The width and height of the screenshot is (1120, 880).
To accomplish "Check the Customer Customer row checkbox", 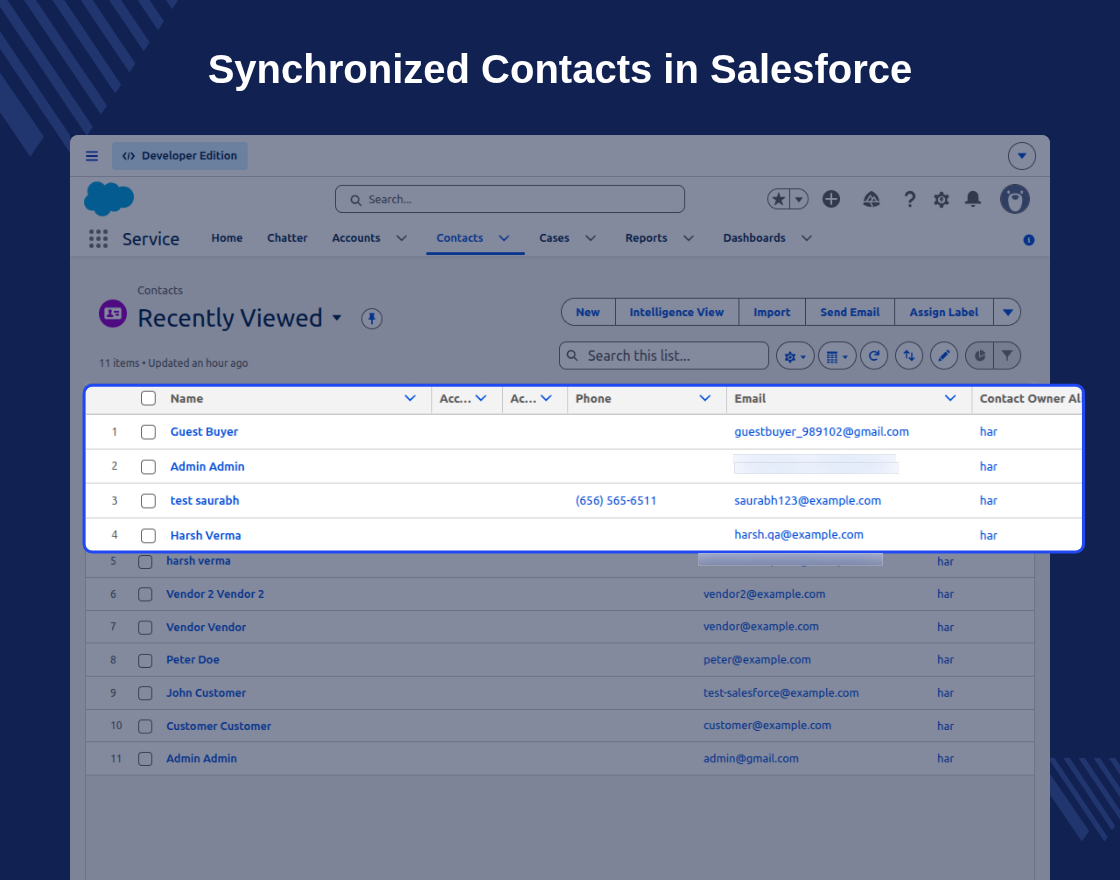I will (145, 726).
